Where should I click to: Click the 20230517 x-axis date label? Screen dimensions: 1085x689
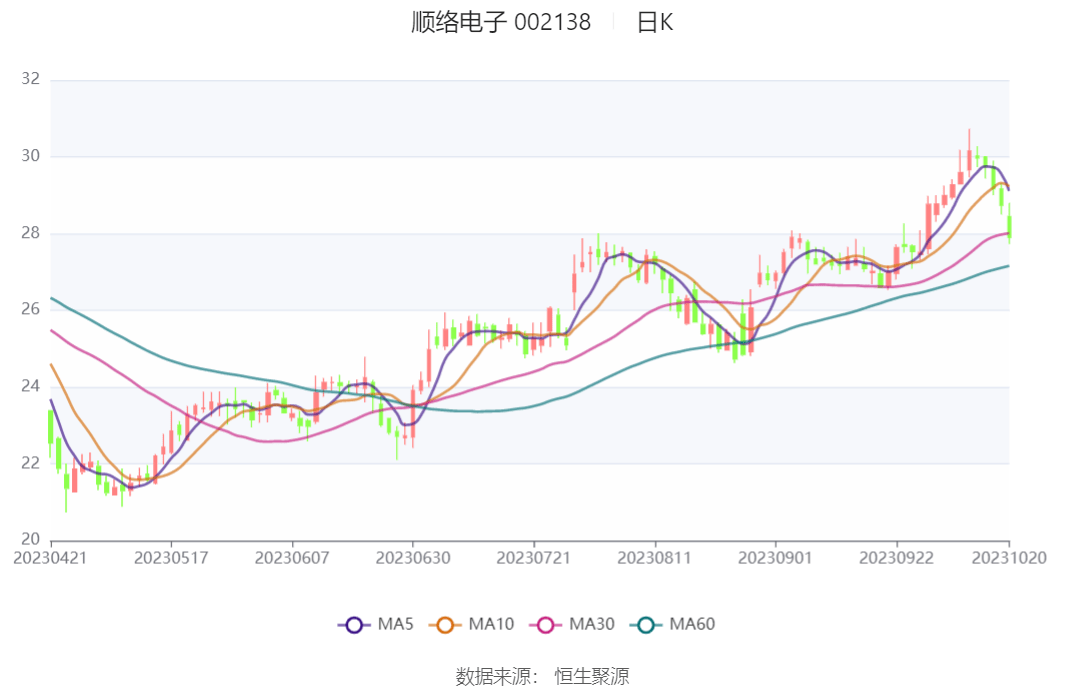point(171,558)
